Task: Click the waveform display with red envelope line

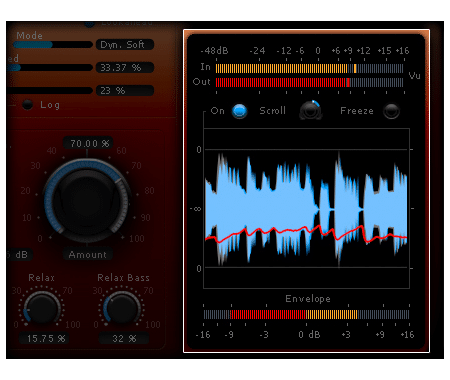Action: click(x=306, y=208)
